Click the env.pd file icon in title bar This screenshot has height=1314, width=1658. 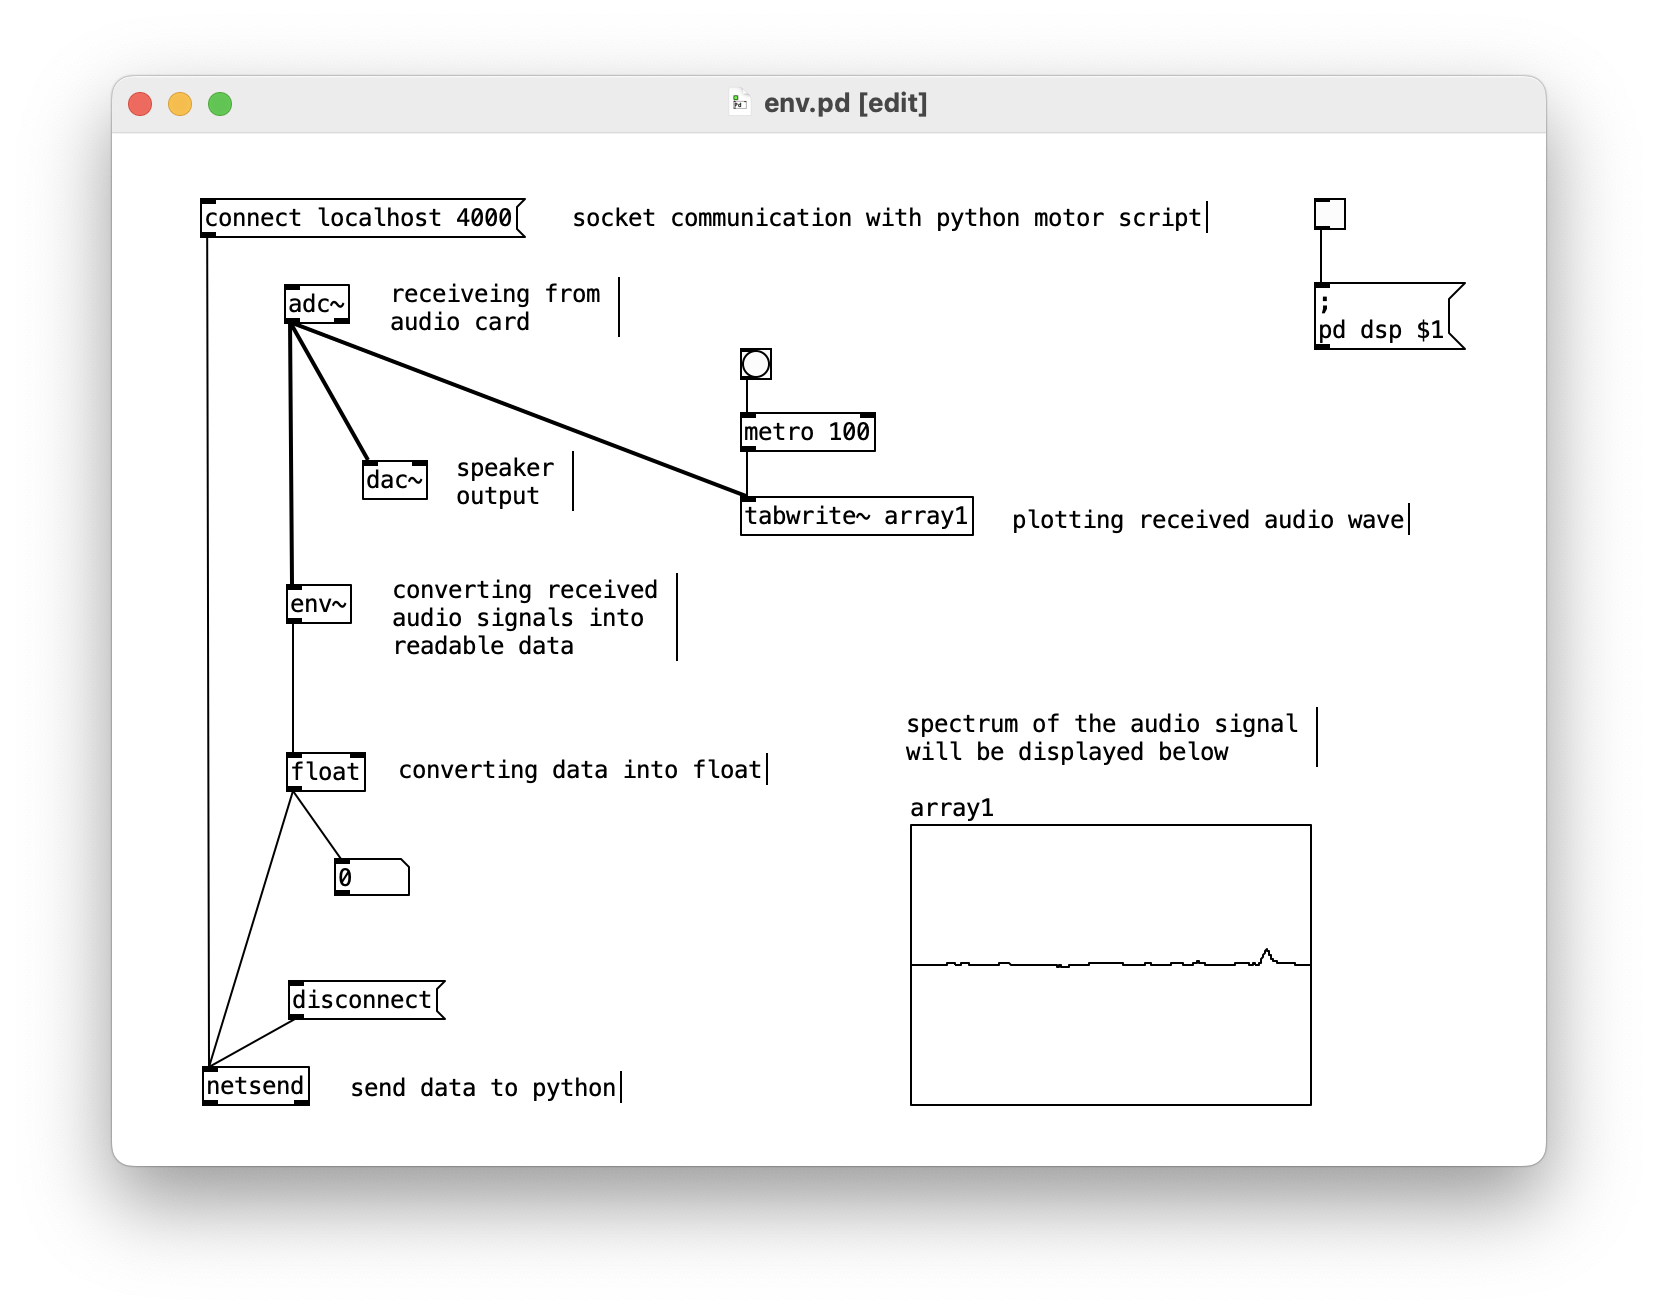point(740,103)
